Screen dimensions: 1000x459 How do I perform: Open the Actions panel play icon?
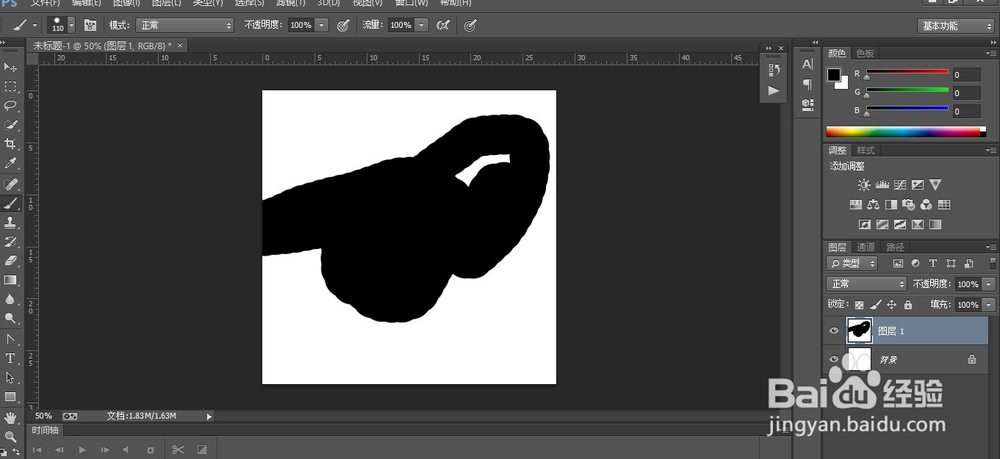pyautogui.click(x=774, y=91)
